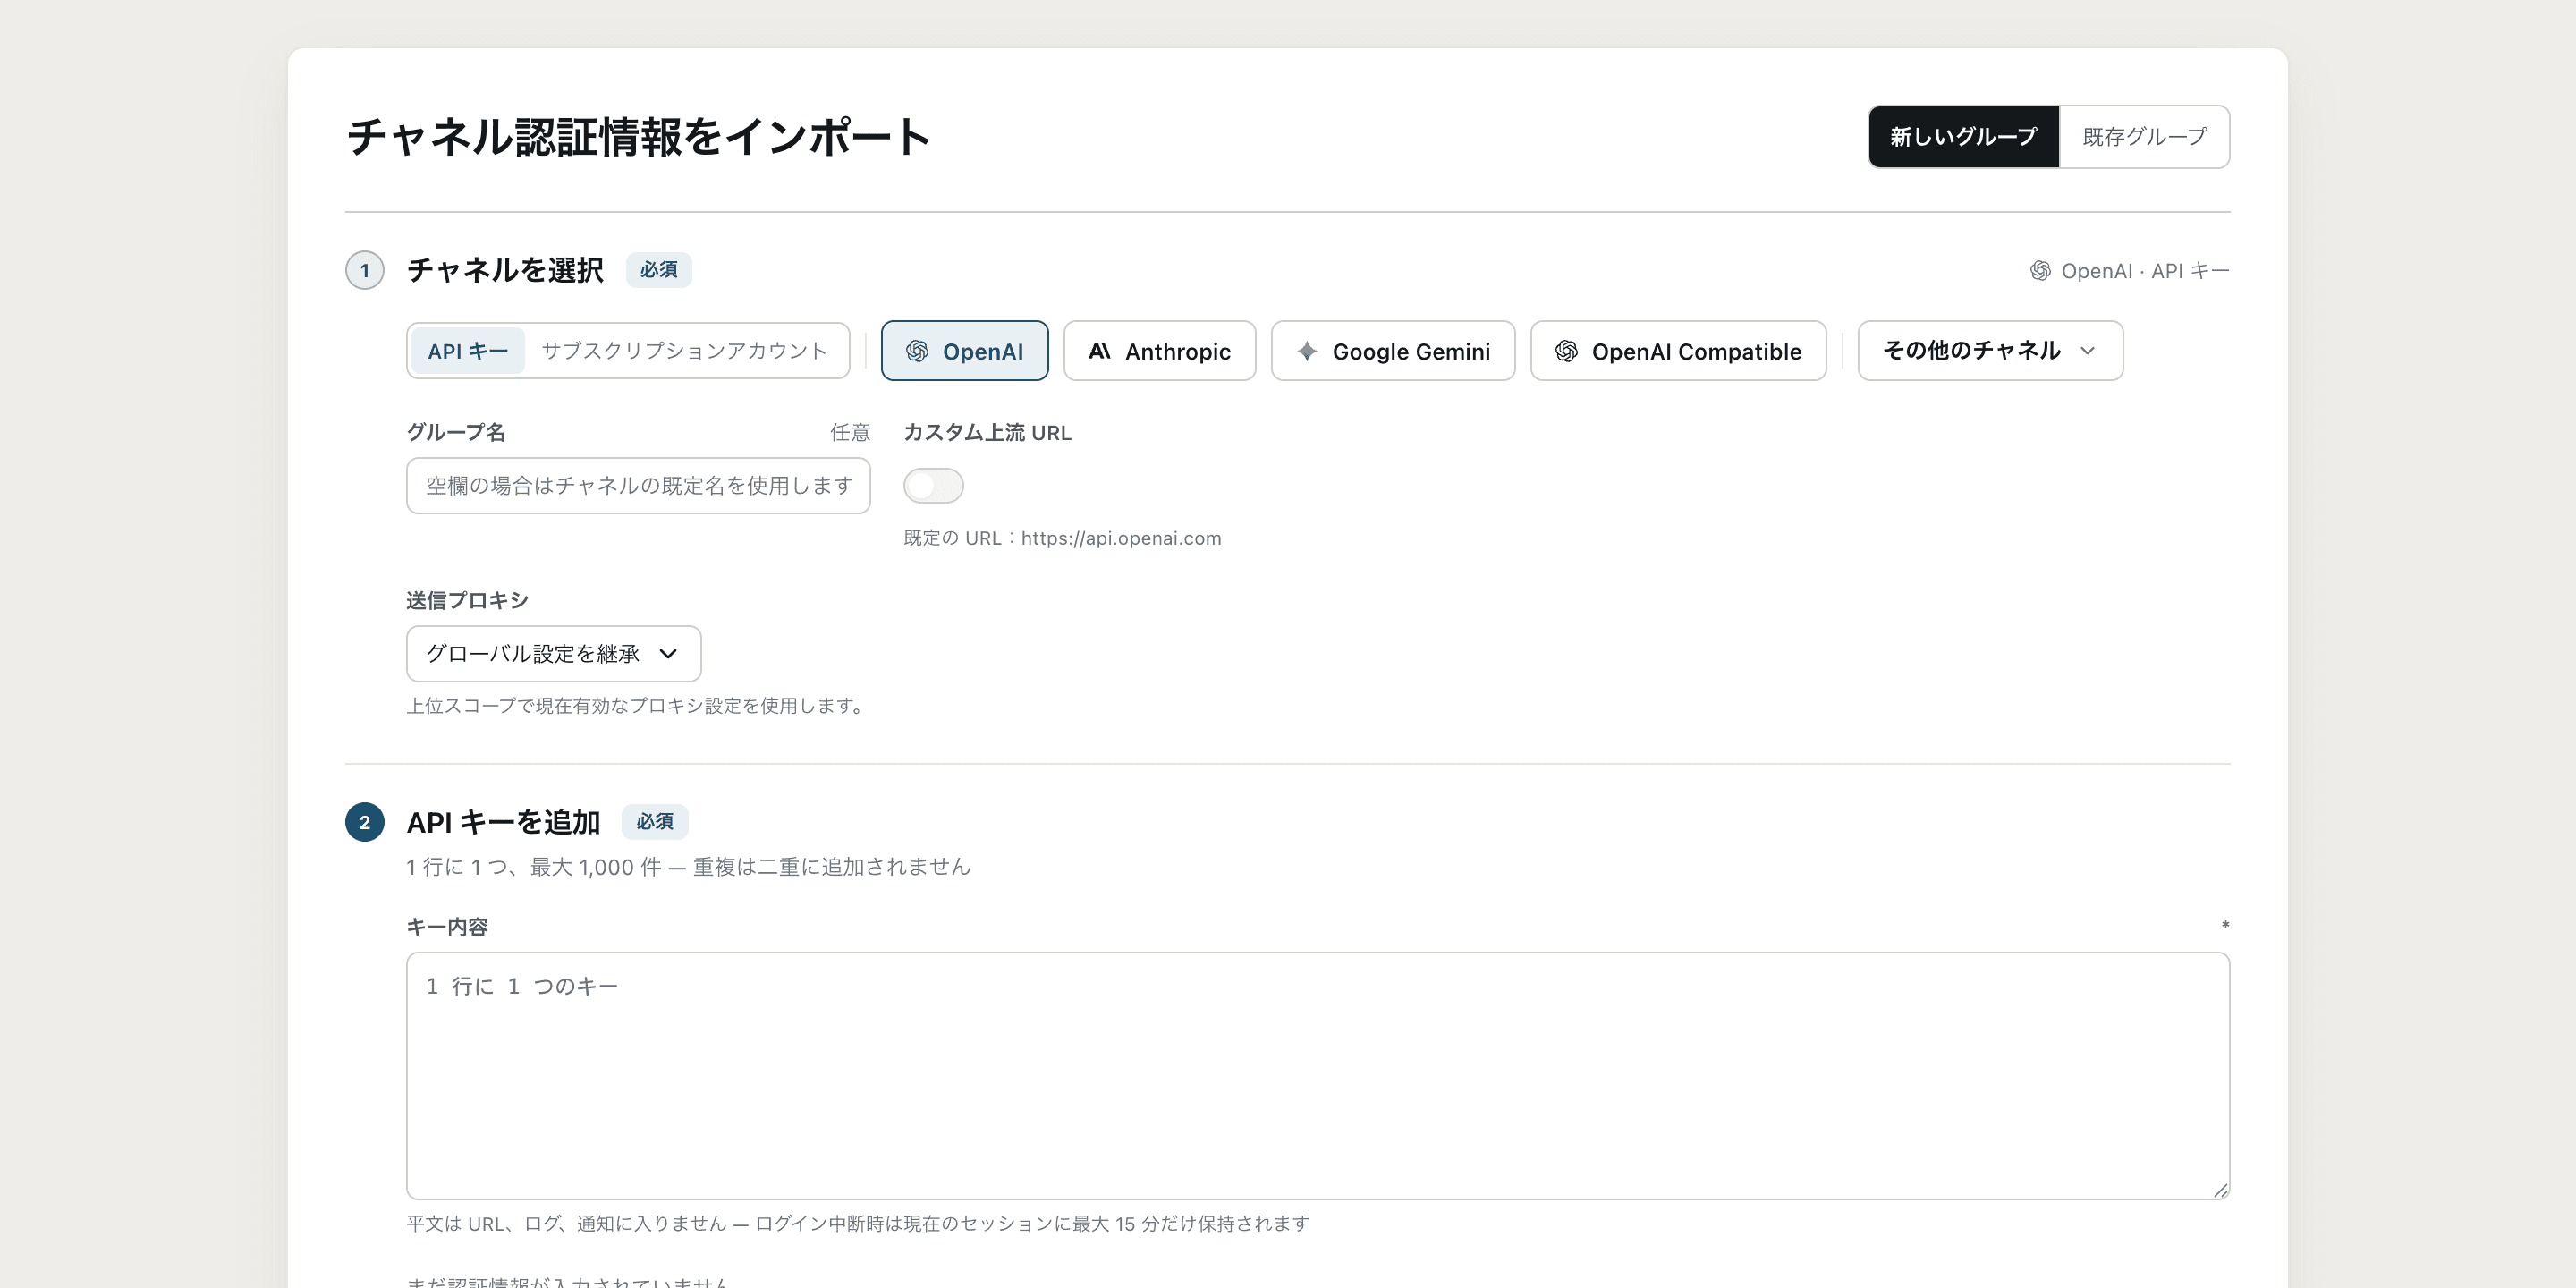Click the 必須 badge next to API キーを追加

pyautogui.click(x=655, y=822)
